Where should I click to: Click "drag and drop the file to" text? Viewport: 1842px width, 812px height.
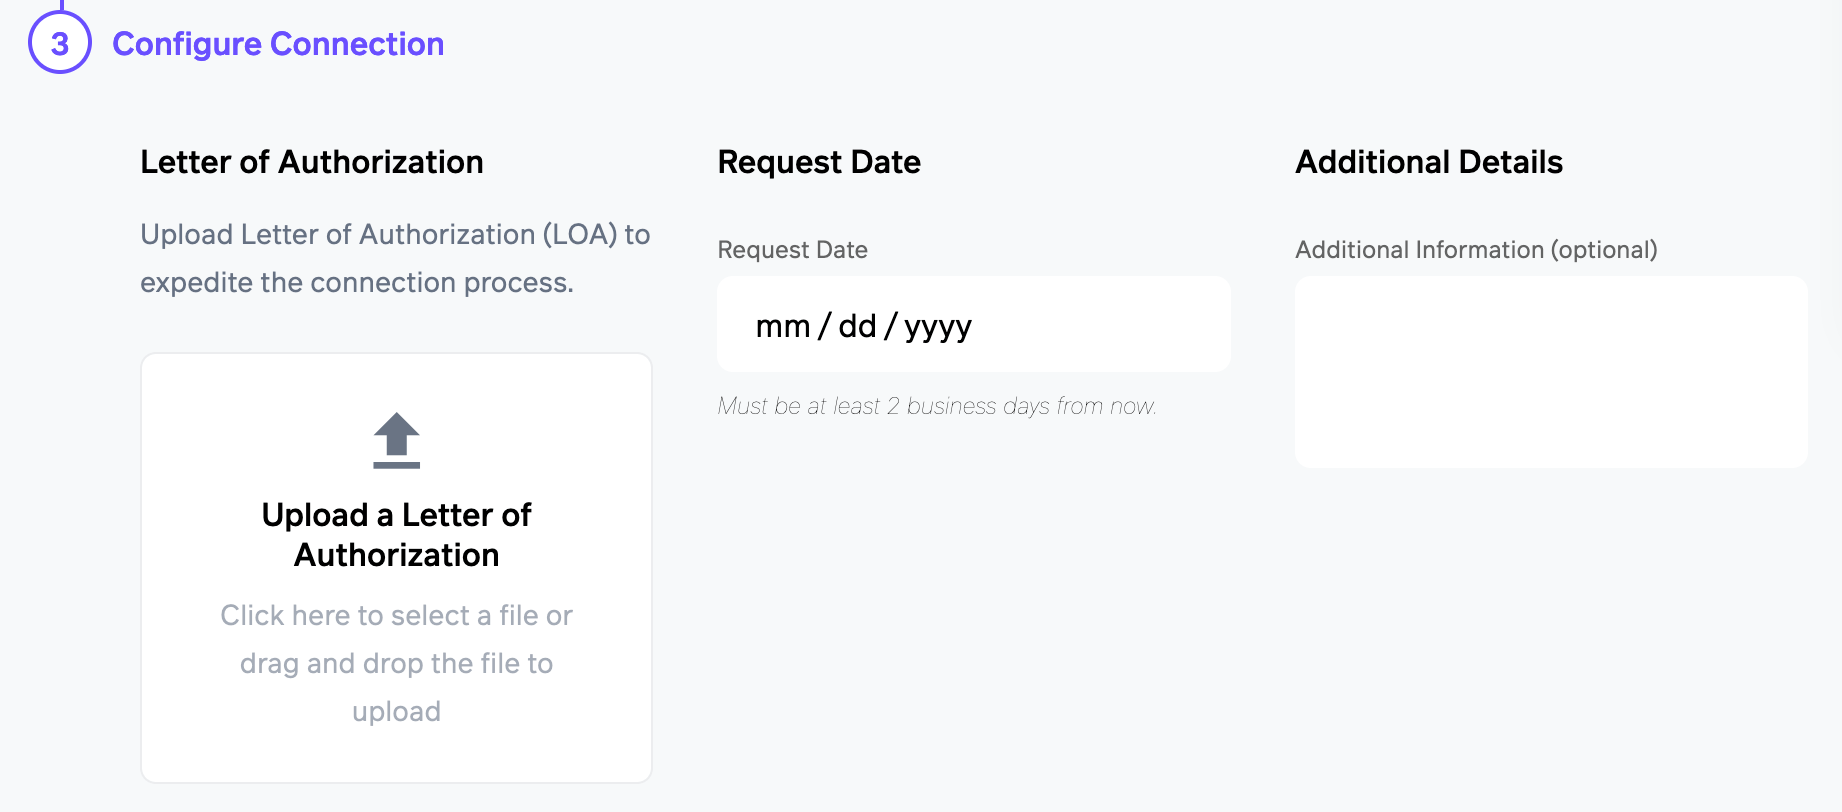(396, 663)
